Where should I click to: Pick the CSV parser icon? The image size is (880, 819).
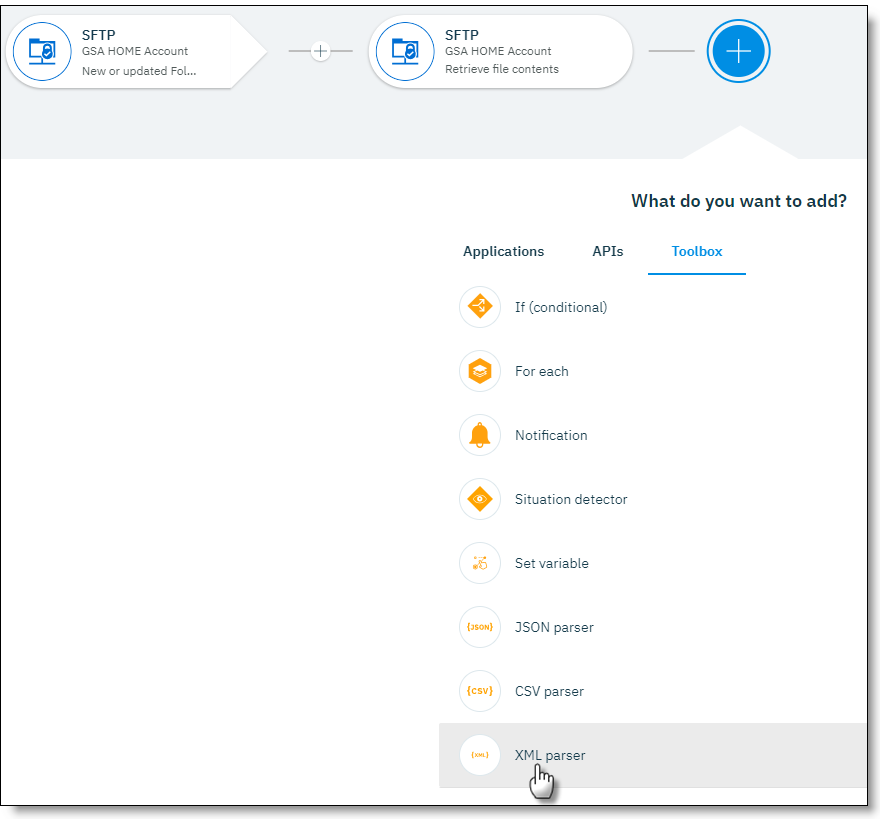pyautogui.click(x=480, y=691)
